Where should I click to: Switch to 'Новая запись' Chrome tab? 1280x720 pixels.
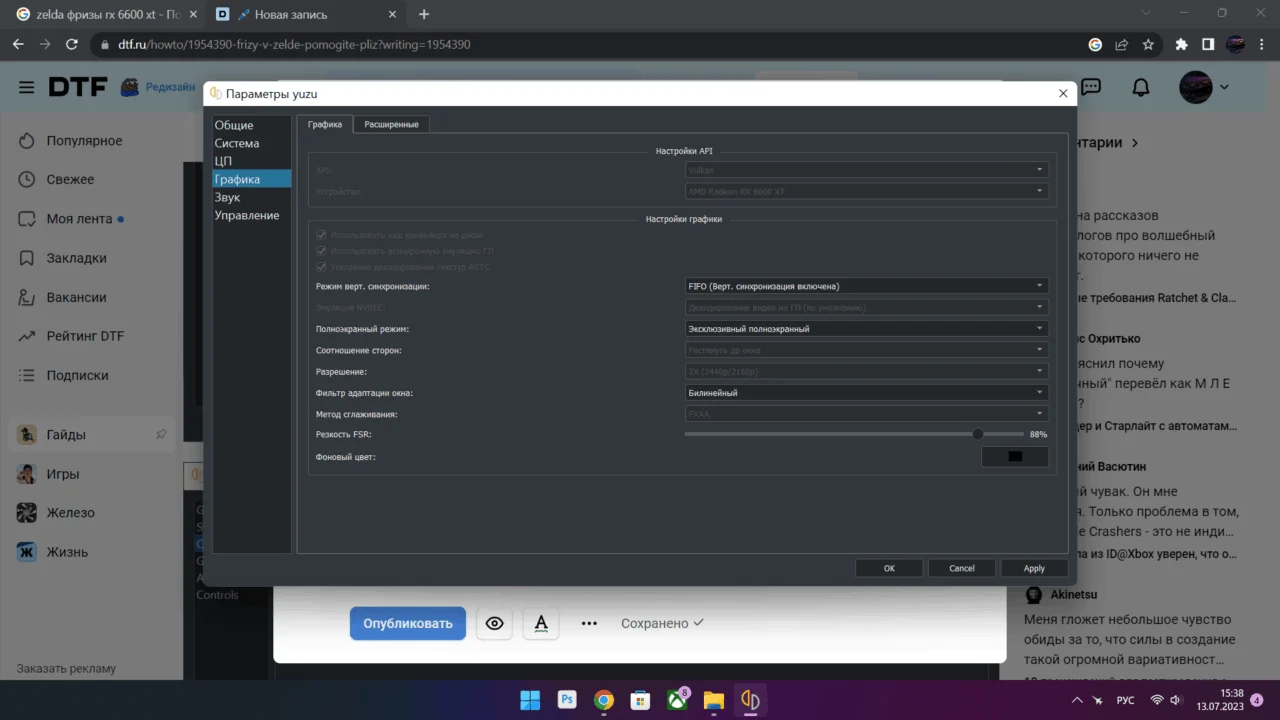click(304, 14)
